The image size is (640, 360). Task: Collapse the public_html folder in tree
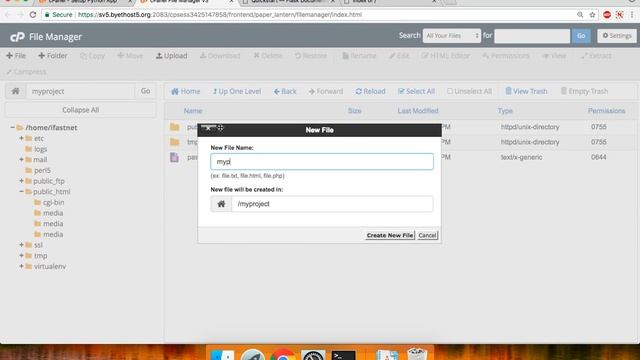tap(21, 191)
